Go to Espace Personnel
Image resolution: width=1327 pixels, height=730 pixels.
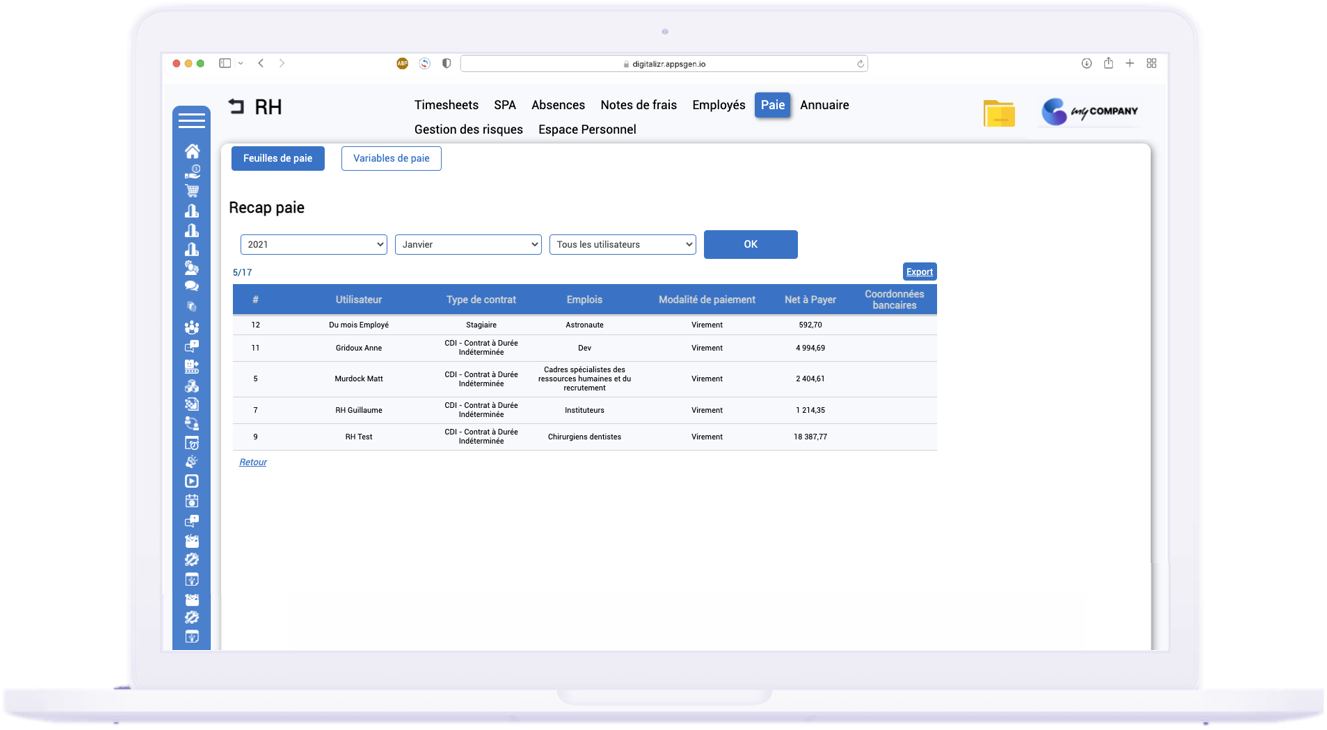(x=587, y=129)
